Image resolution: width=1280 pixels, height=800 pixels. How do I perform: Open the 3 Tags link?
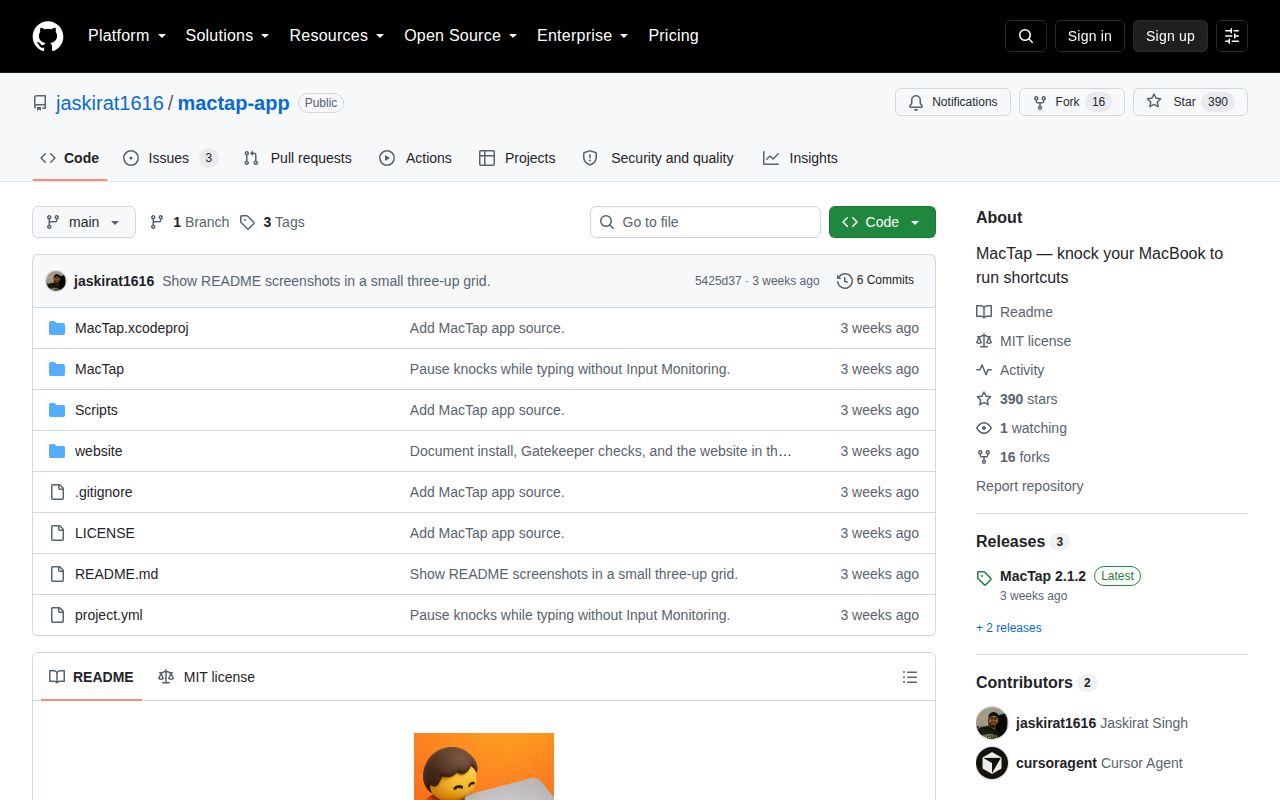pos(272,222)
